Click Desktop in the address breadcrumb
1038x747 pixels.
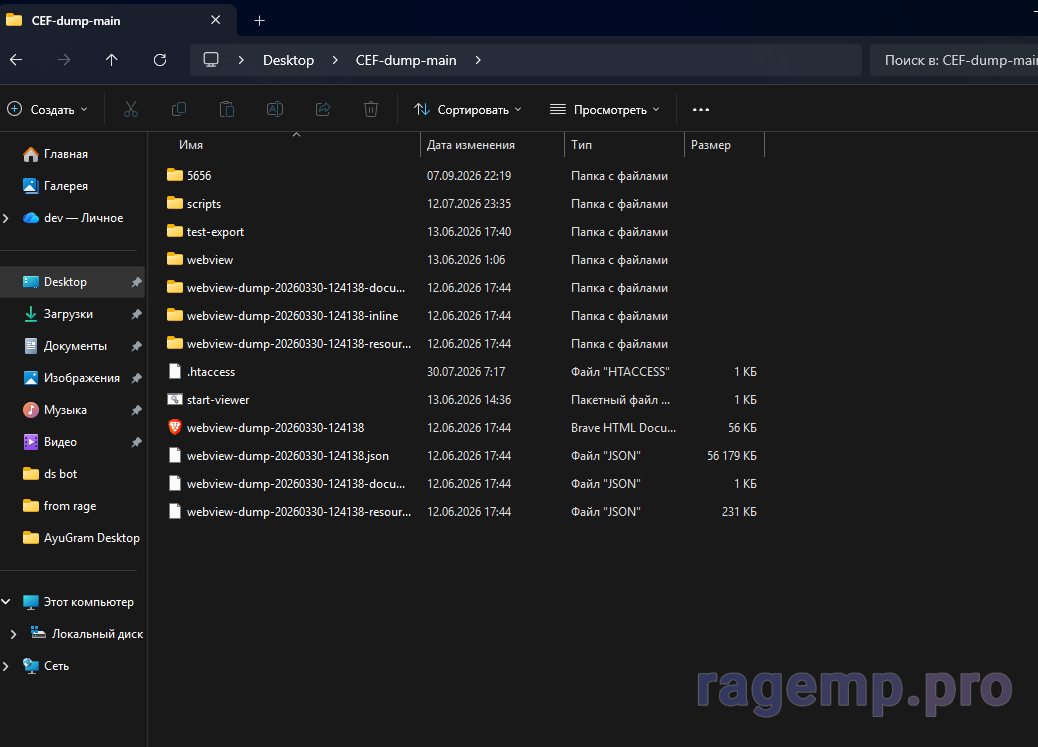pyautogui.click(x=289, y=60)
